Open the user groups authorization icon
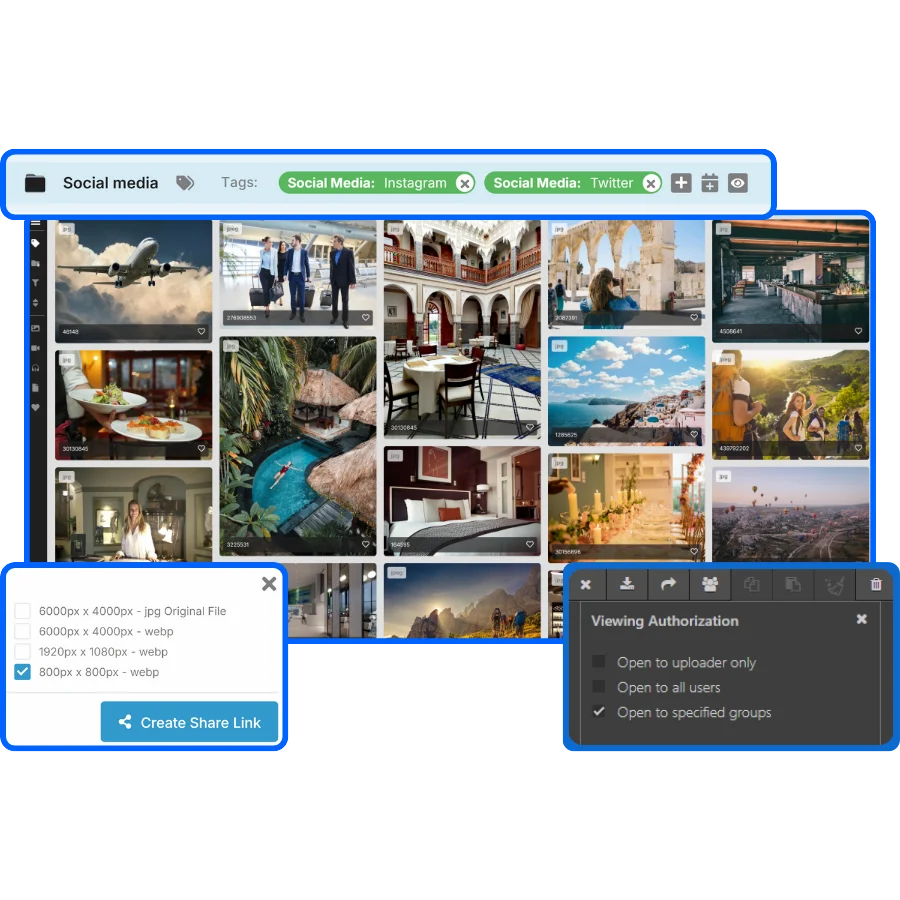900x900 pixels. (x=710, y=585)
